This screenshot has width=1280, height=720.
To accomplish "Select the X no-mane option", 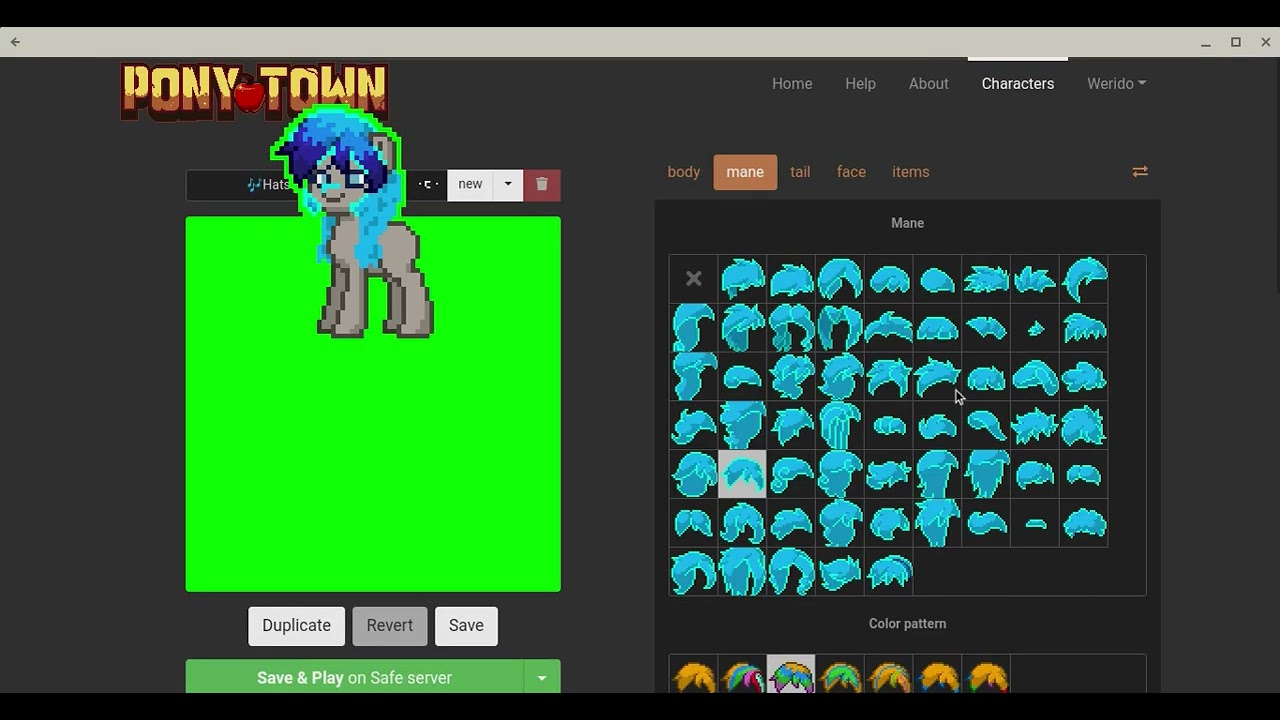I will (x=694, y=279).
